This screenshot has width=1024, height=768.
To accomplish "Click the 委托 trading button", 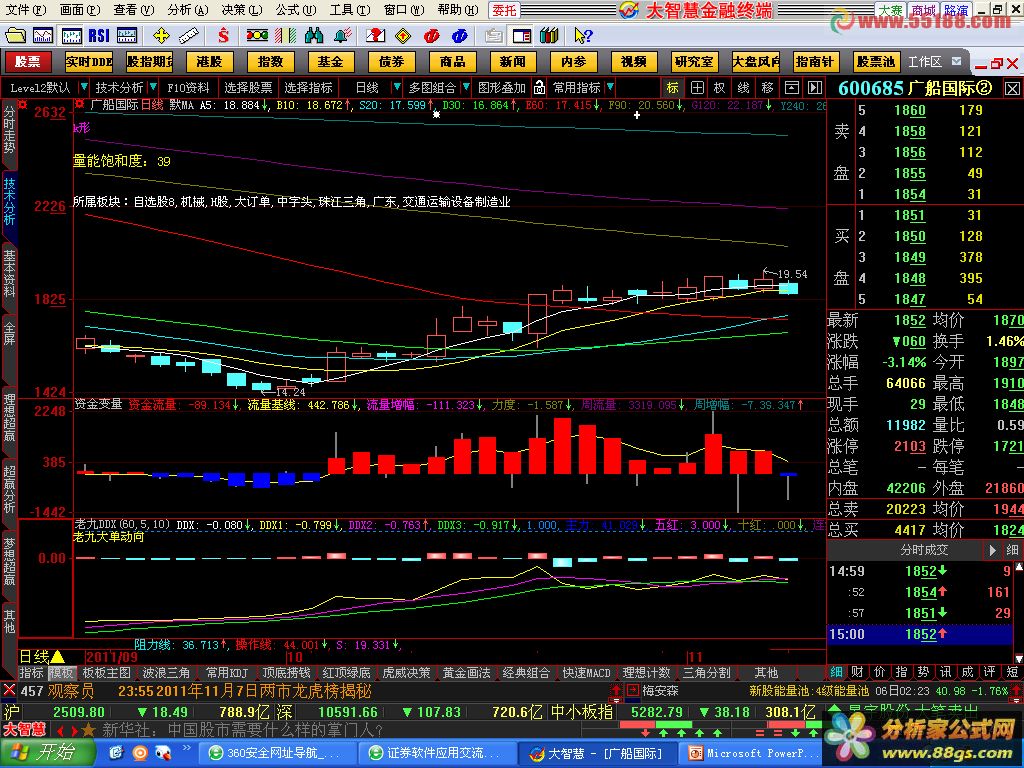I will click(504, 10).
